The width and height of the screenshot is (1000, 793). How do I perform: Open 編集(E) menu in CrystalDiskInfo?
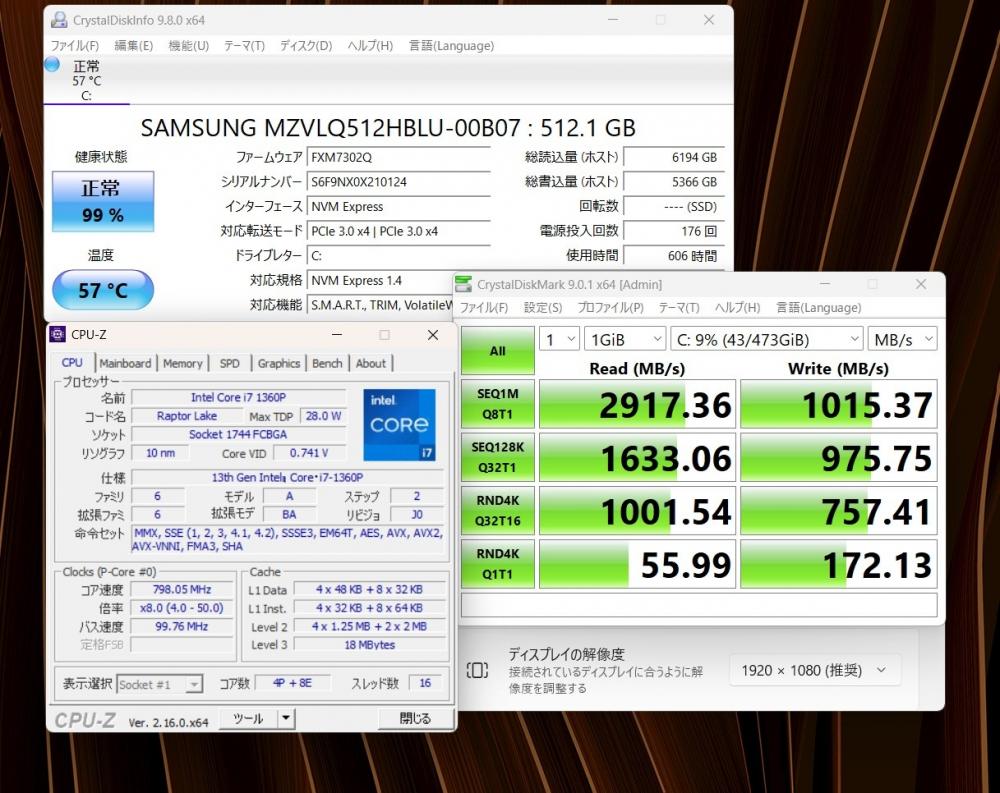pyautogui.click(x=133, y=45)
